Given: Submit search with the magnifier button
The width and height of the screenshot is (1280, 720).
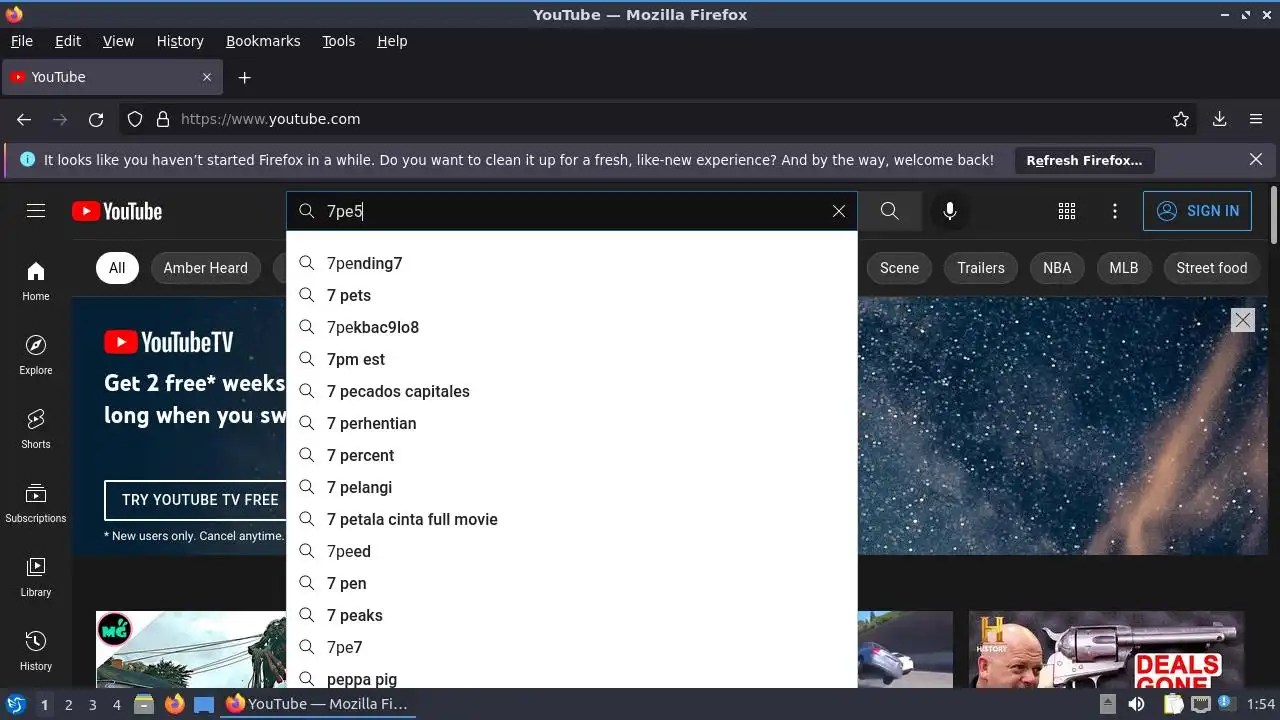Looking at the screenshot, I should click(x=889, y=211).
